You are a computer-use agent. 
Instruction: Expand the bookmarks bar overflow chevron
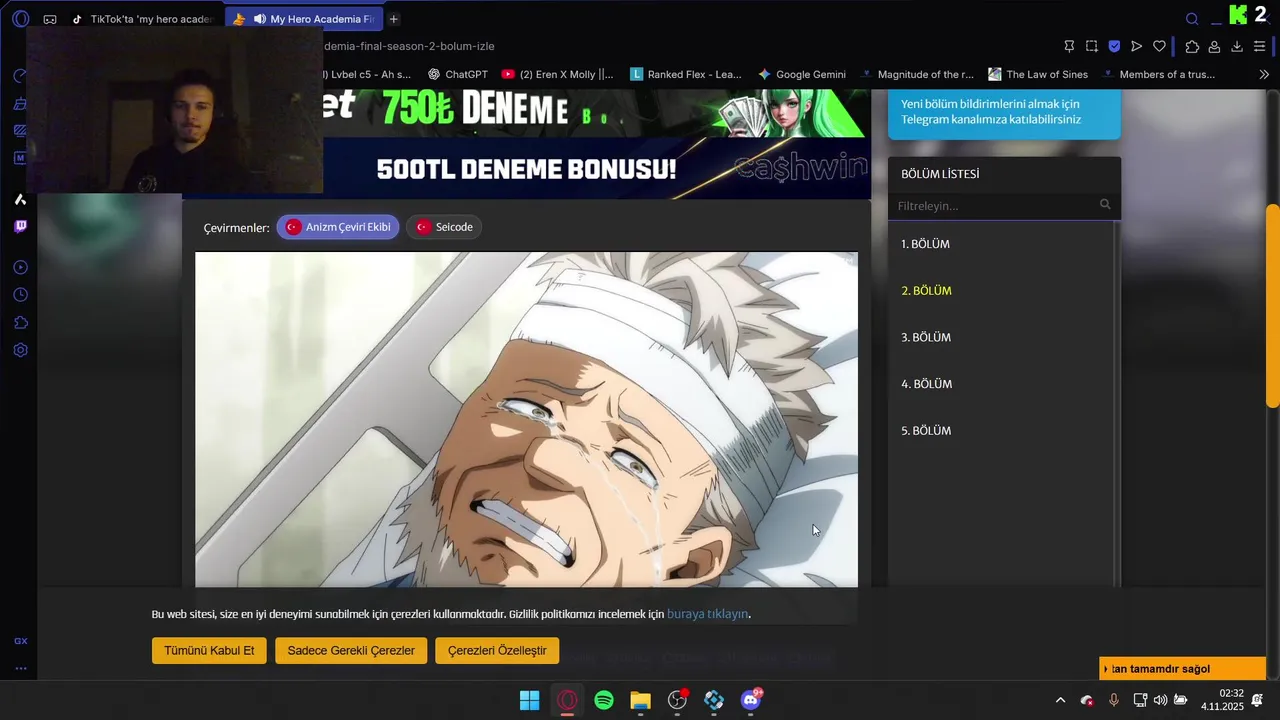1264,74
